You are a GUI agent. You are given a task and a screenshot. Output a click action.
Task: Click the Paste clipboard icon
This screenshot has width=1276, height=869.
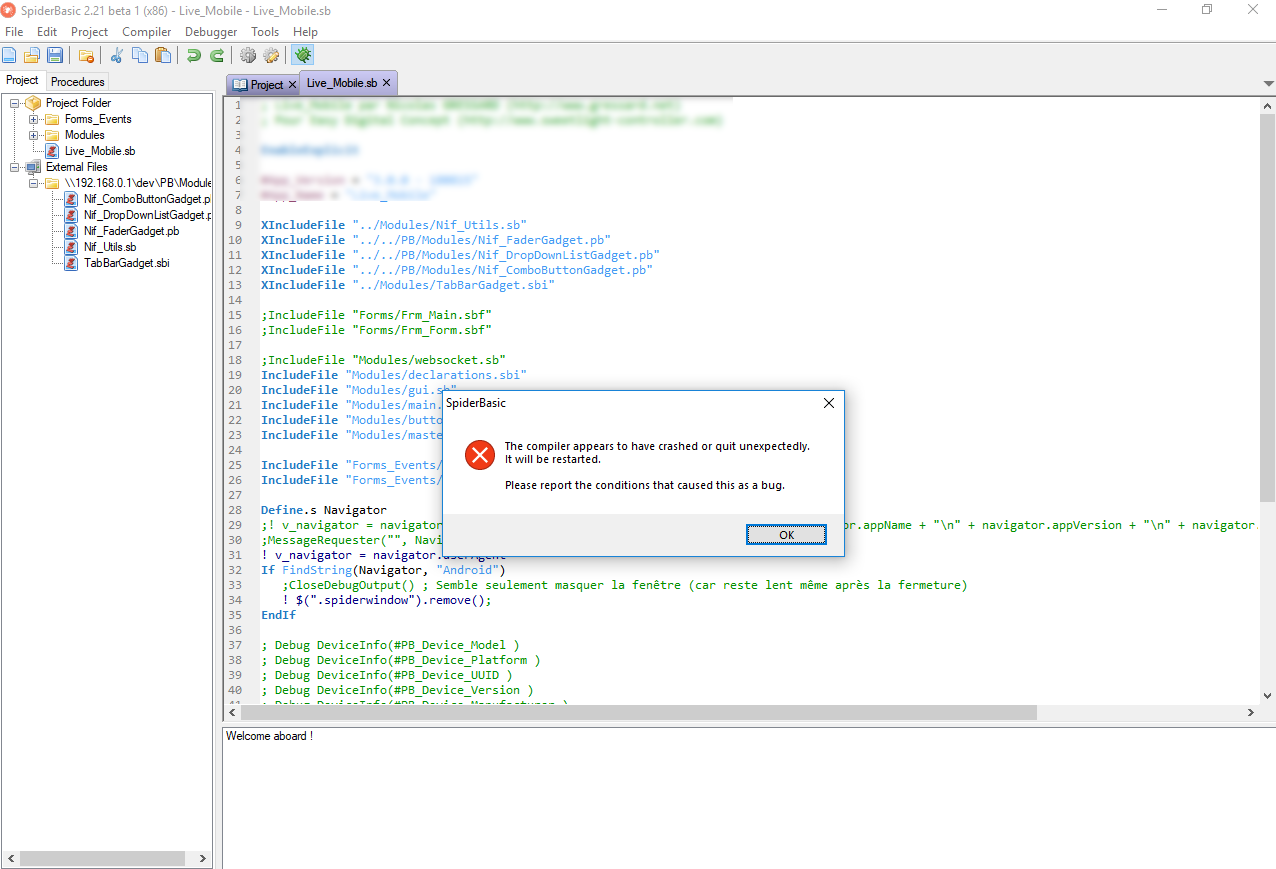(163, 55)
